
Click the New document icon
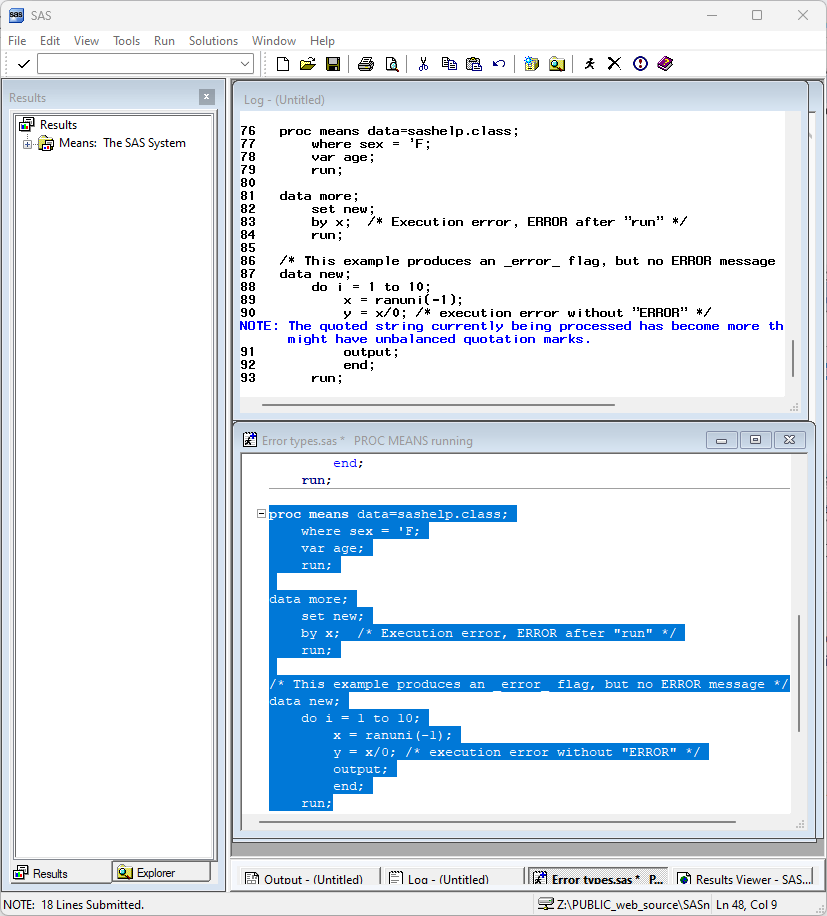283,64
